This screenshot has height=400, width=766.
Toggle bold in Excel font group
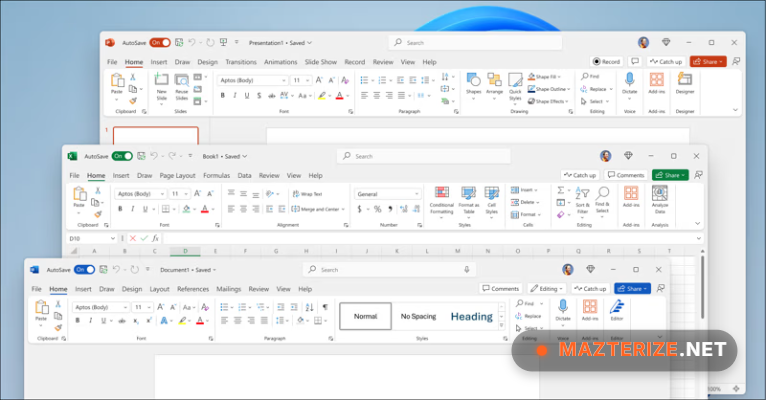120,209
